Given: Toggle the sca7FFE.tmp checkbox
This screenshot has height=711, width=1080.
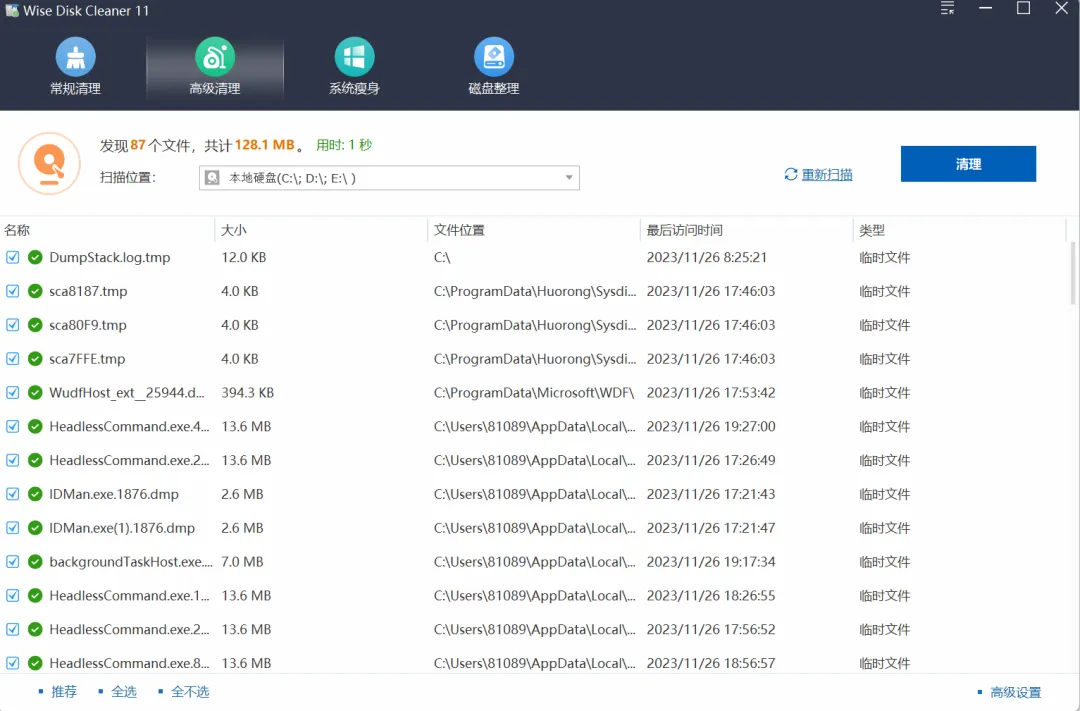Looking at the screenshot, I should pyautogui.click(x=12, y=359).
